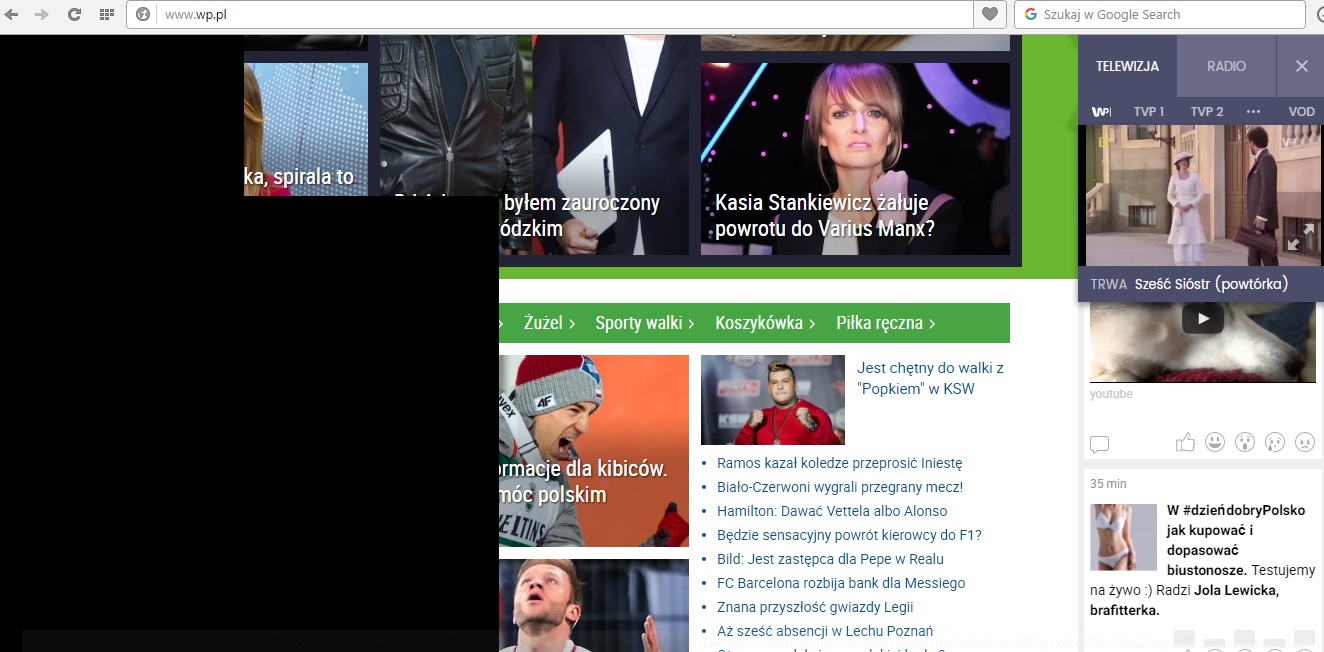This screenshot has height=652, width=1324.
Task: Switch to the RADIO tab
Action: (1226, 66)
